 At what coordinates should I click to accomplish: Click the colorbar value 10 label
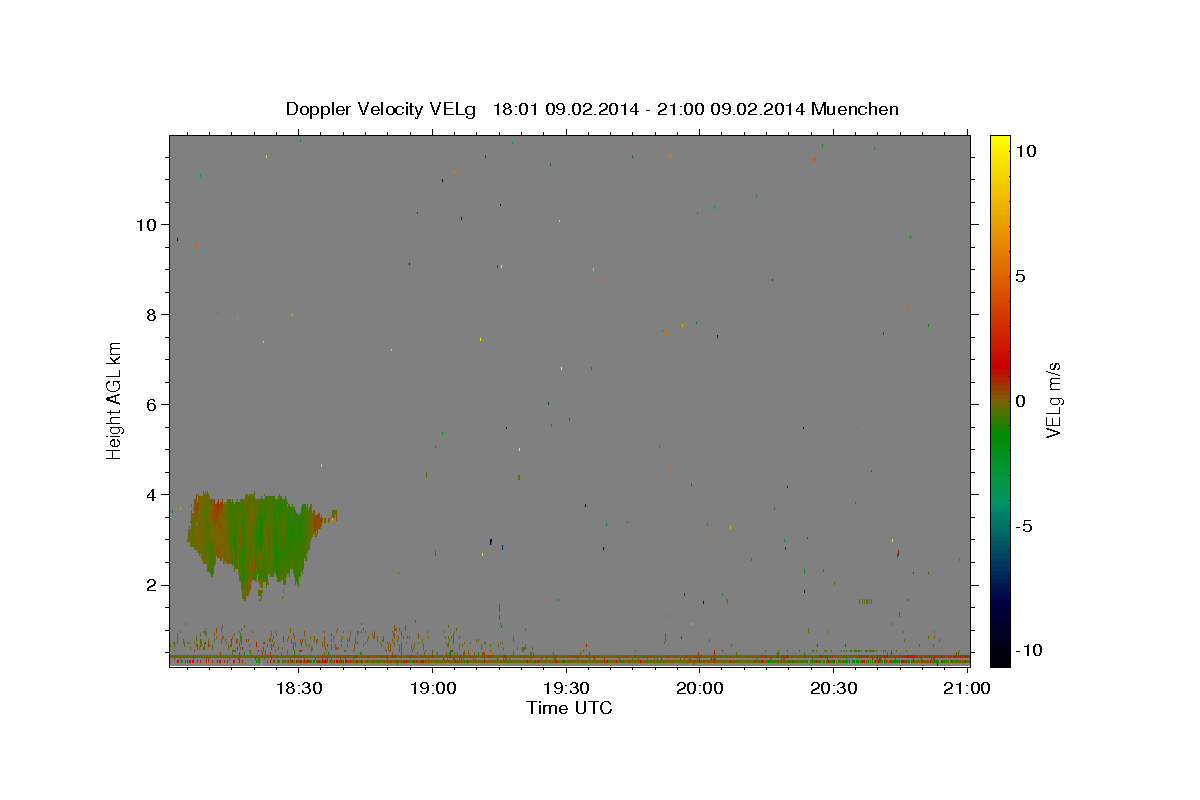pos(1025,150)
